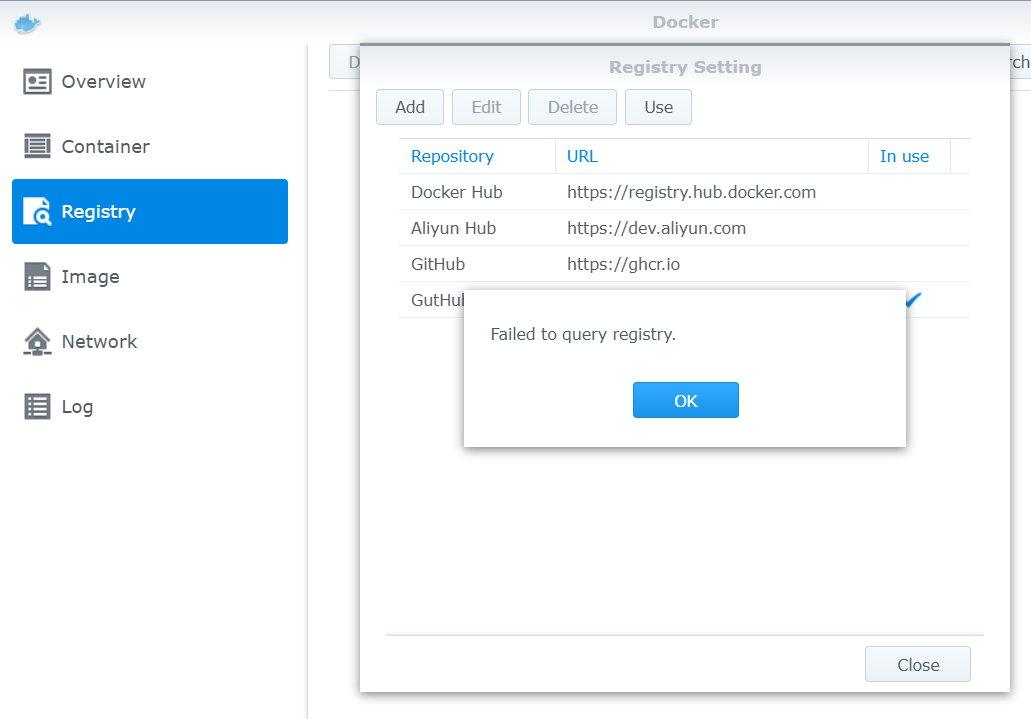
Task: Open the Overview section label
Action: pos(104,82)
